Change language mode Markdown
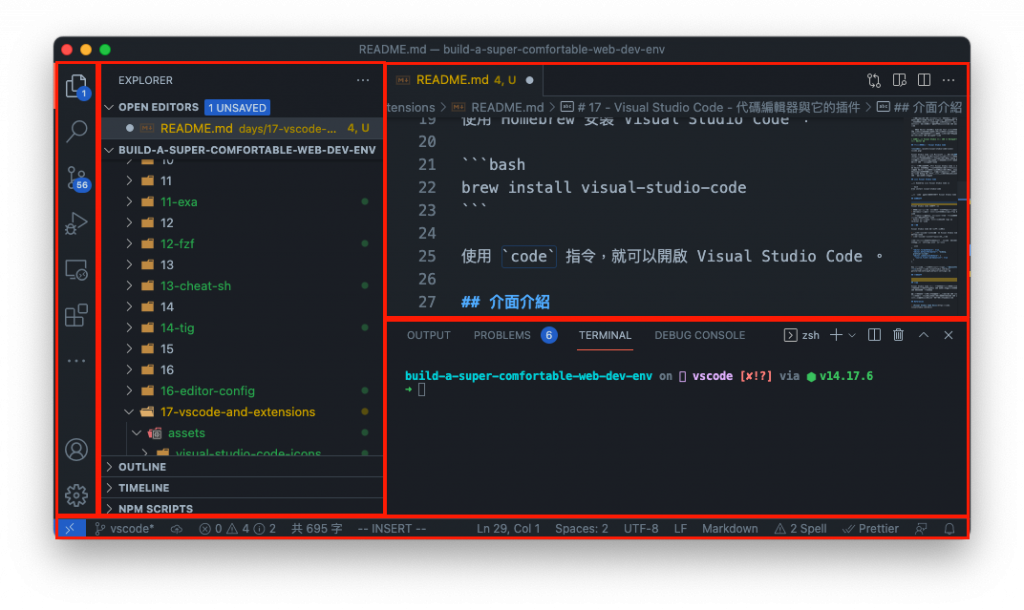Image resolution: width=1024 pixels, height=610 pixels. [729, 529]
